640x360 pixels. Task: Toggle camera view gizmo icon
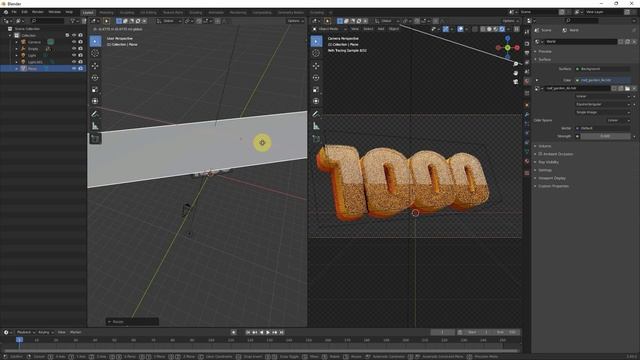(x=516, y=82)
